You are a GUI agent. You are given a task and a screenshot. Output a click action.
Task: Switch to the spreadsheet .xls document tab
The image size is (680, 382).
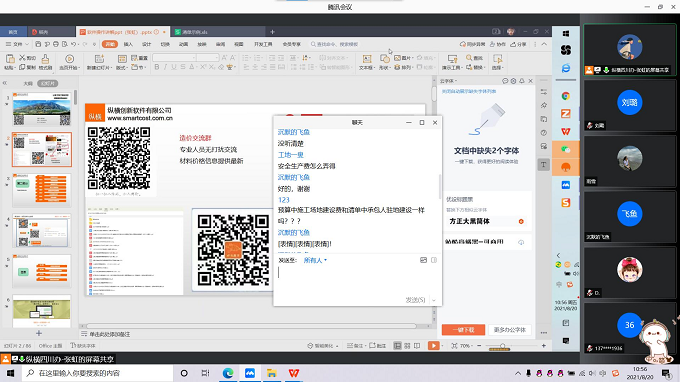(219, 32)
